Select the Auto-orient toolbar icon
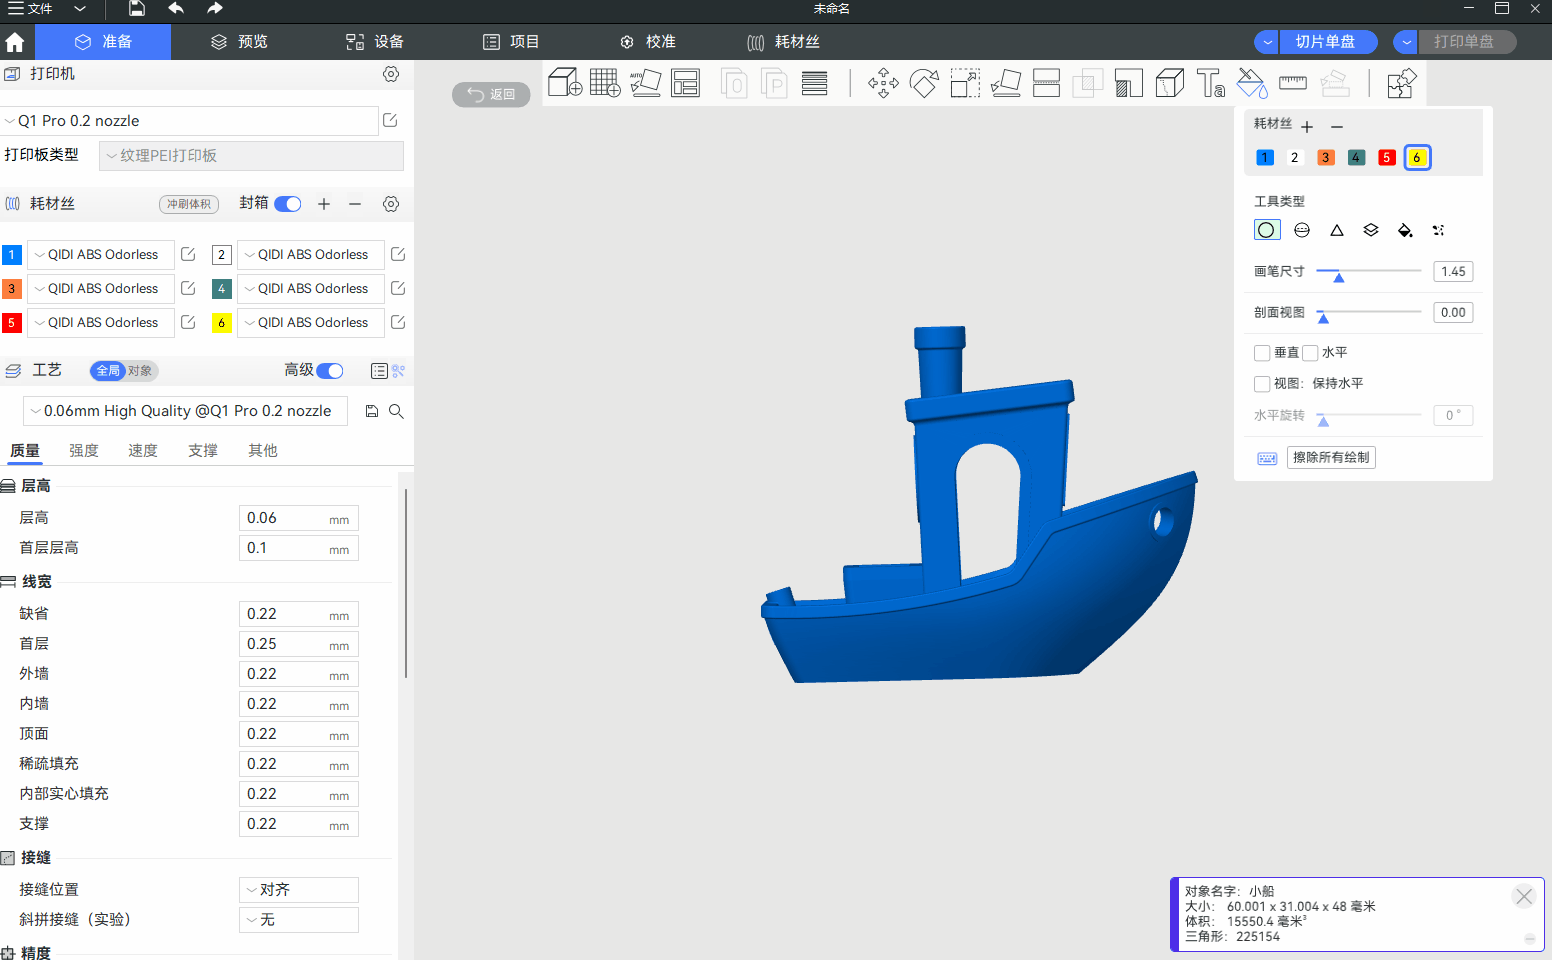This screenshot has height=960, width=1552. point(645,83)
